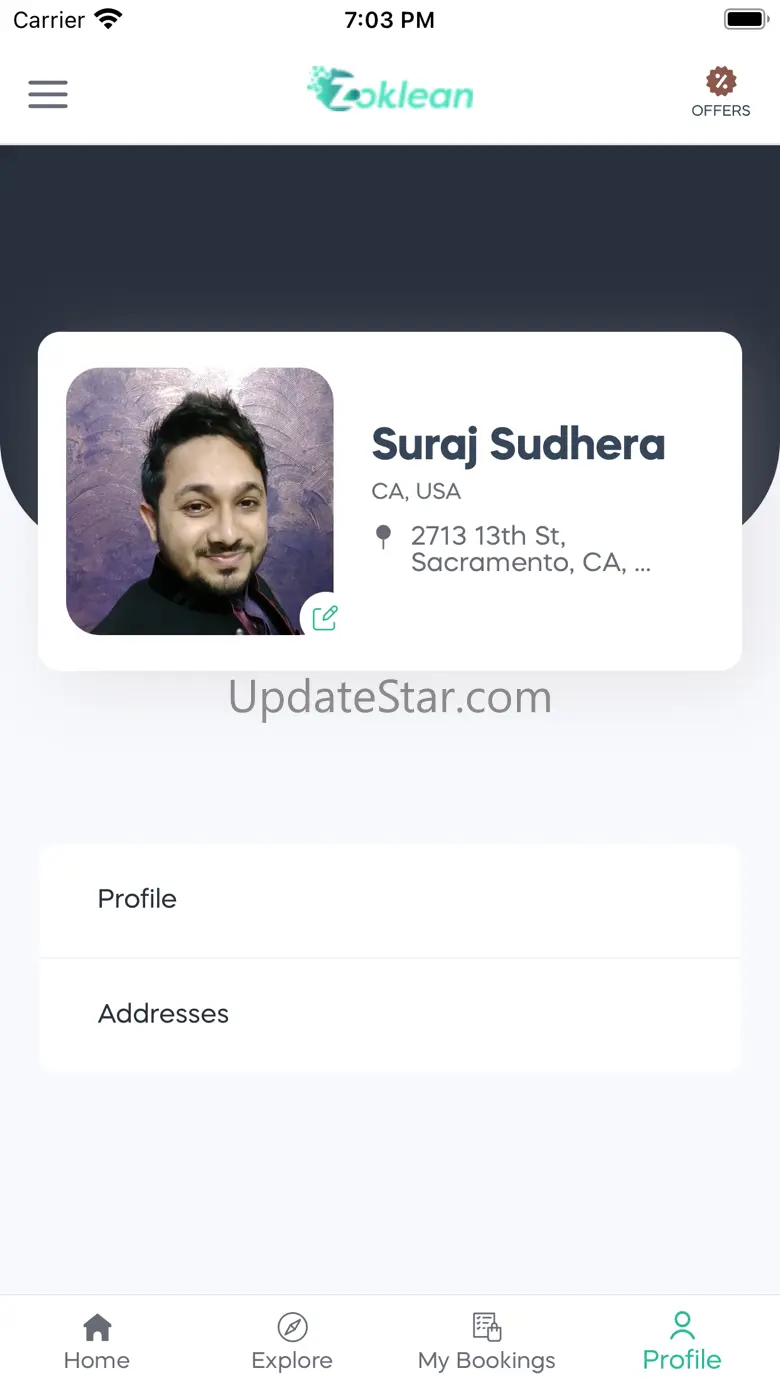Image resolution: width=780 pixels, height=1387 pixels.
Task: Edit the profile photo via pencil icon
Action: tap(325, 617)
